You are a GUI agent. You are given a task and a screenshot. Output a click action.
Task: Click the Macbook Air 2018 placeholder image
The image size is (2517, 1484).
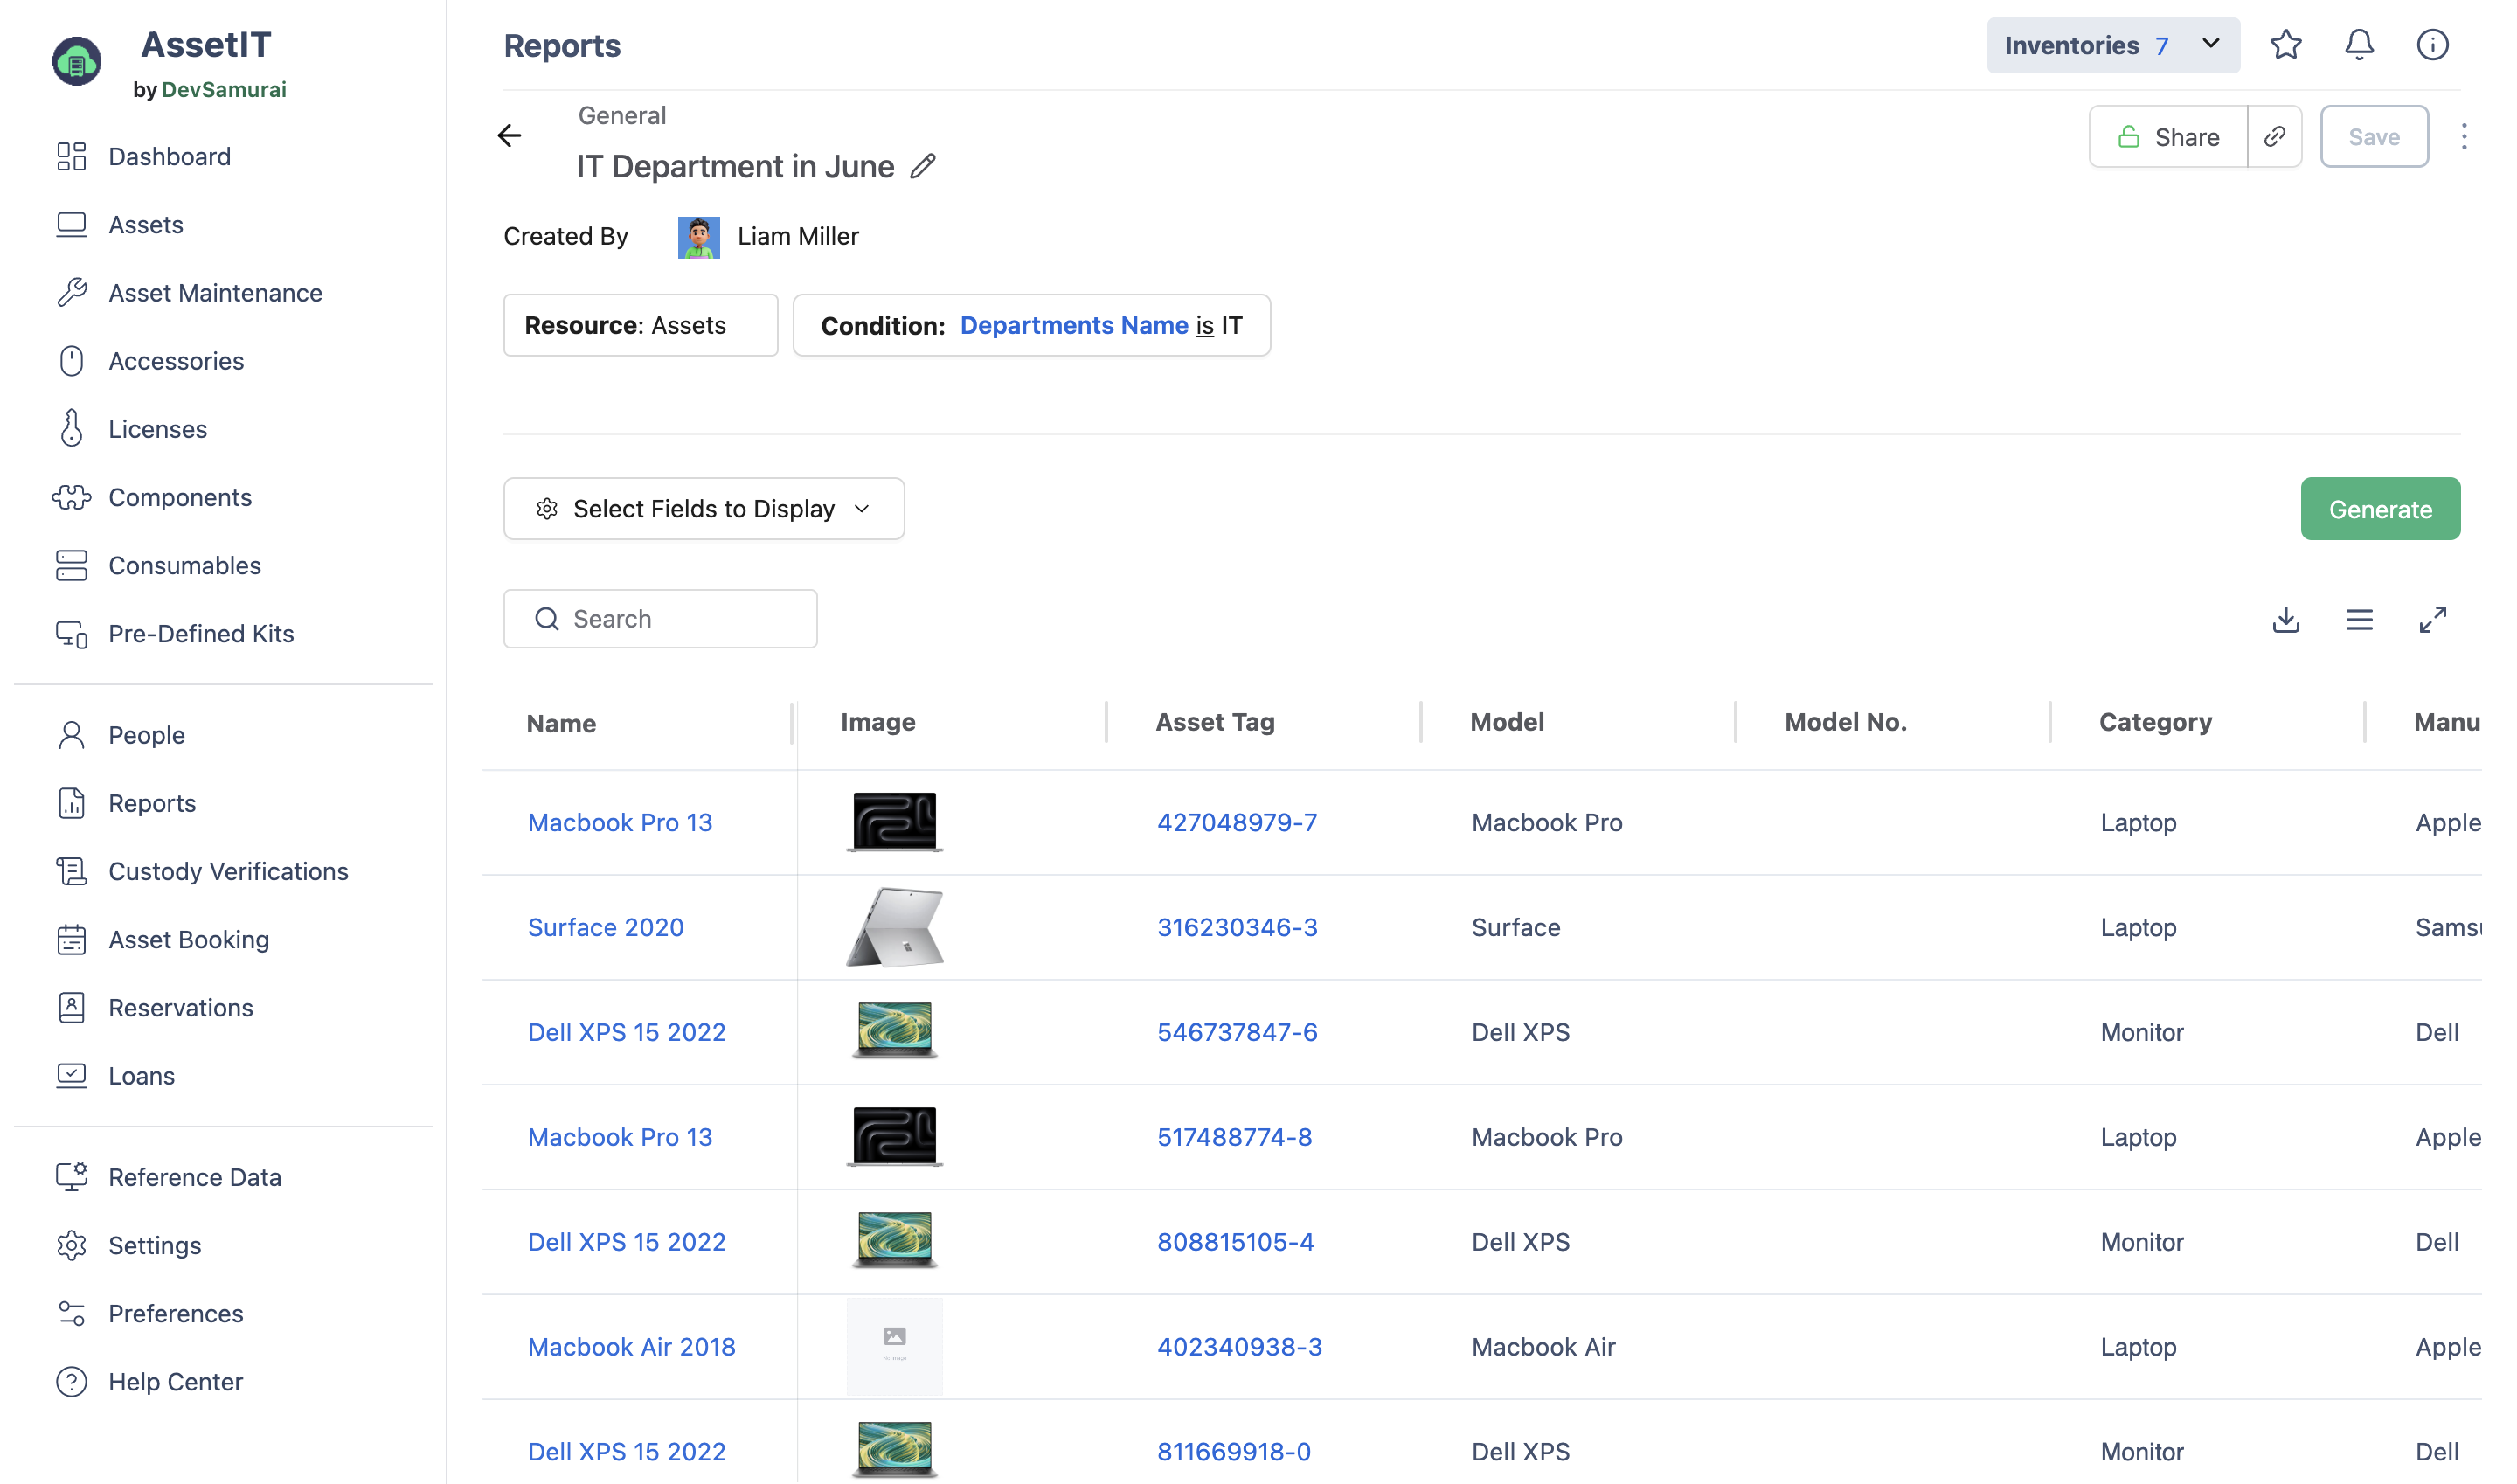[894, 1346]
